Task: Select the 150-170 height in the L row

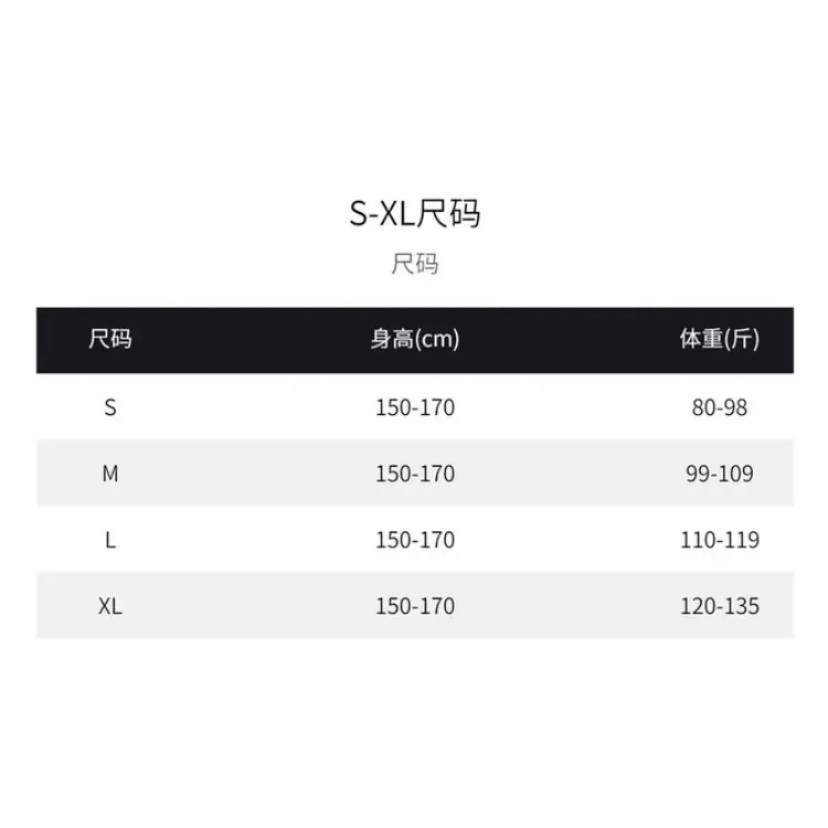Action: pyautogui.click(x=414, y=540)
